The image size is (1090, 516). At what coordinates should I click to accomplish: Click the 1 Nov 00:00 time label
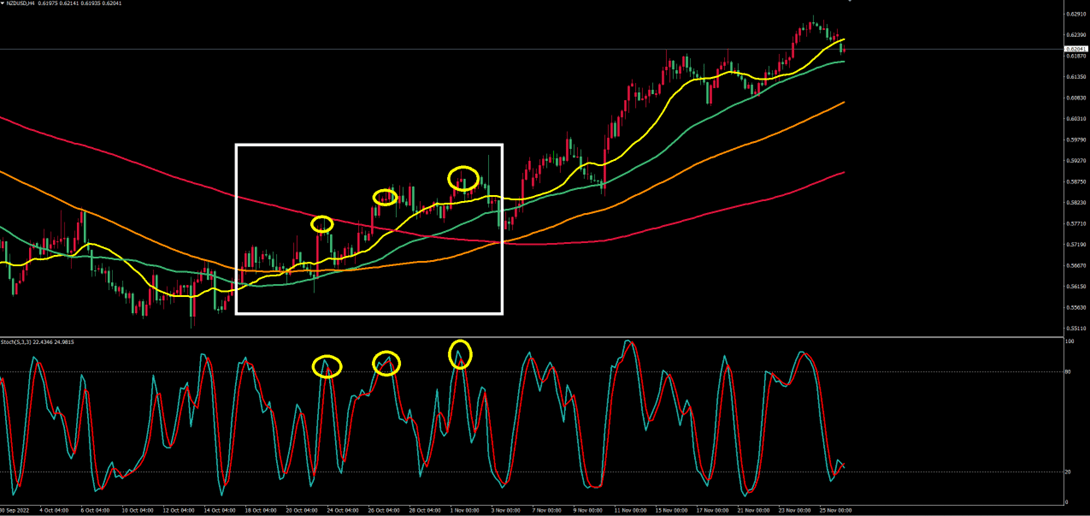[466, 510]
